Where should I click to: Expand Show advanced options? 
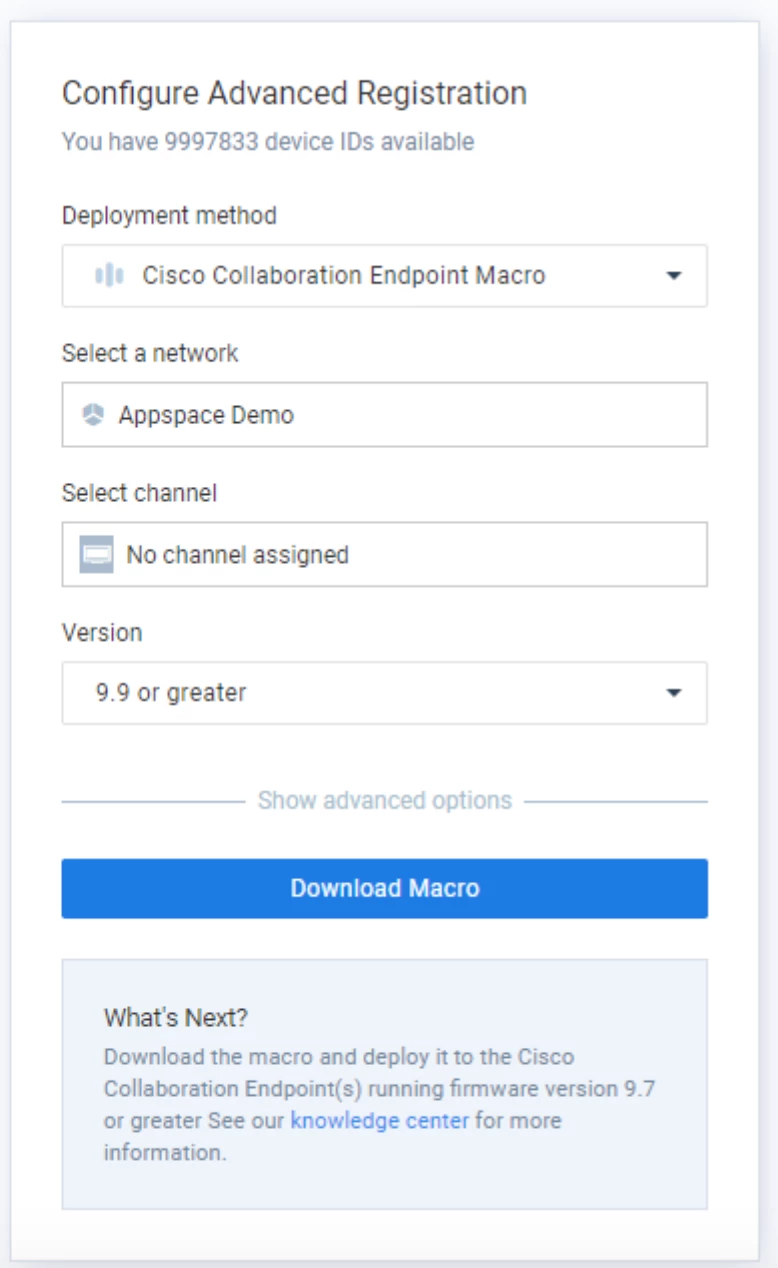point(385,800)
